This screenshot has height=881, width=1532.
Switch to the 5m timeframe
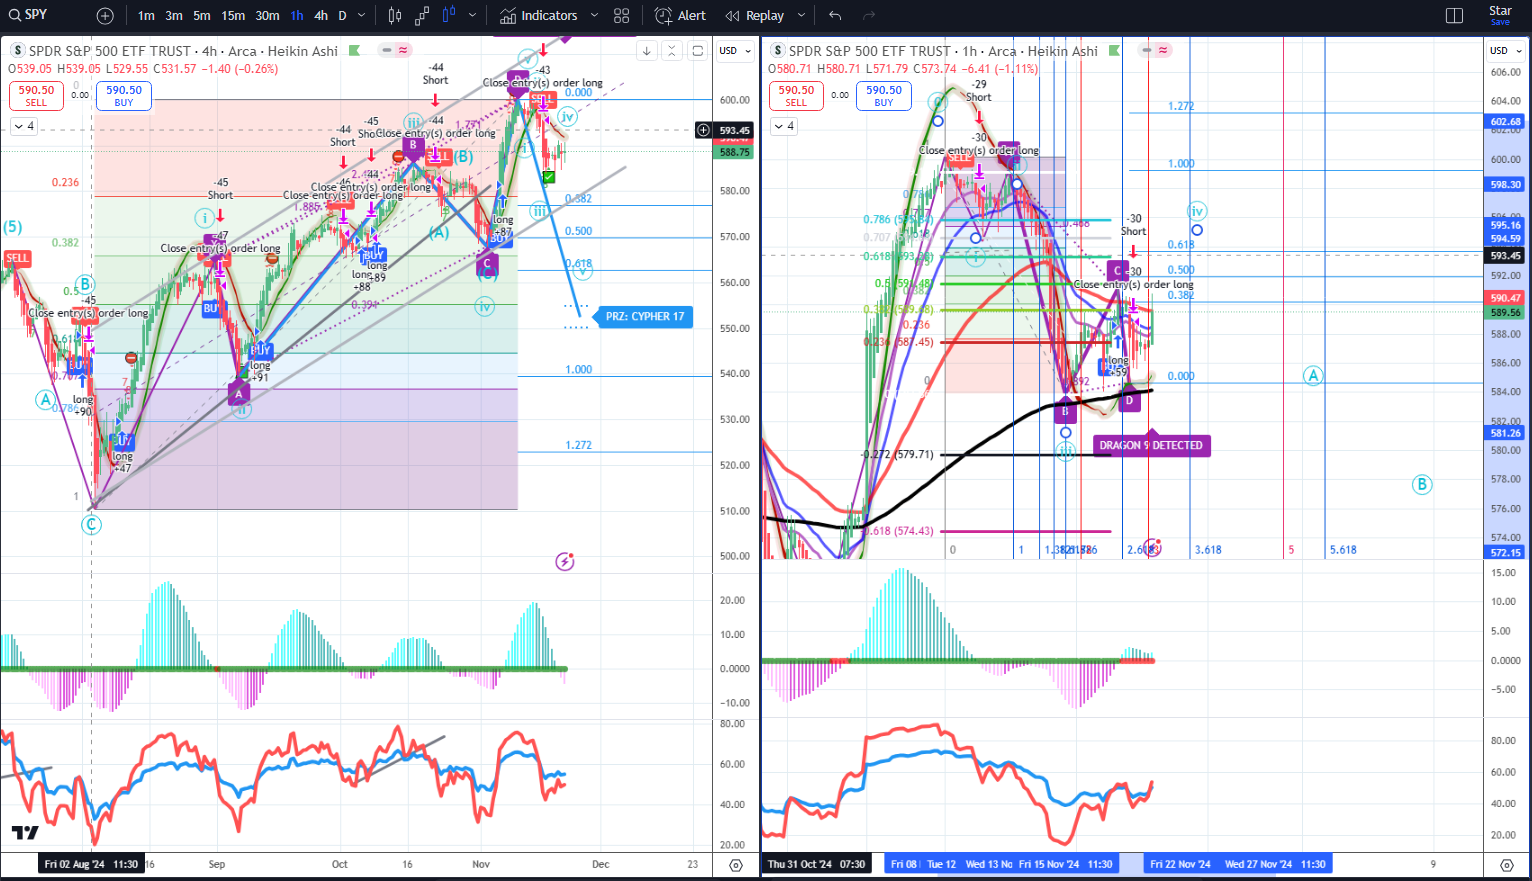pyautogui.click(x=202, y=16)
